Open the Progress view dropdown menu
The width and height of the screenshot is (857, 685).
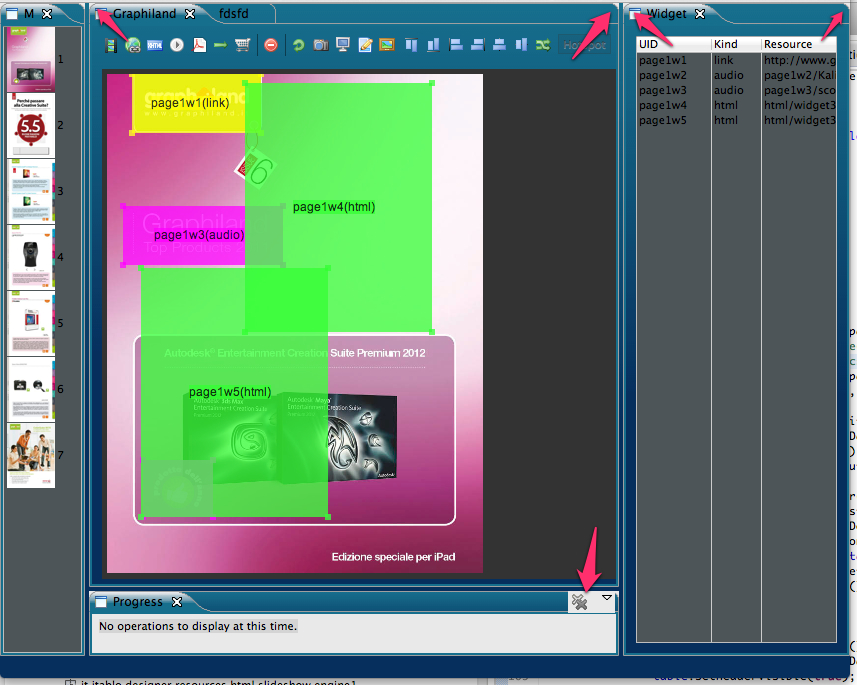(607, 599)
